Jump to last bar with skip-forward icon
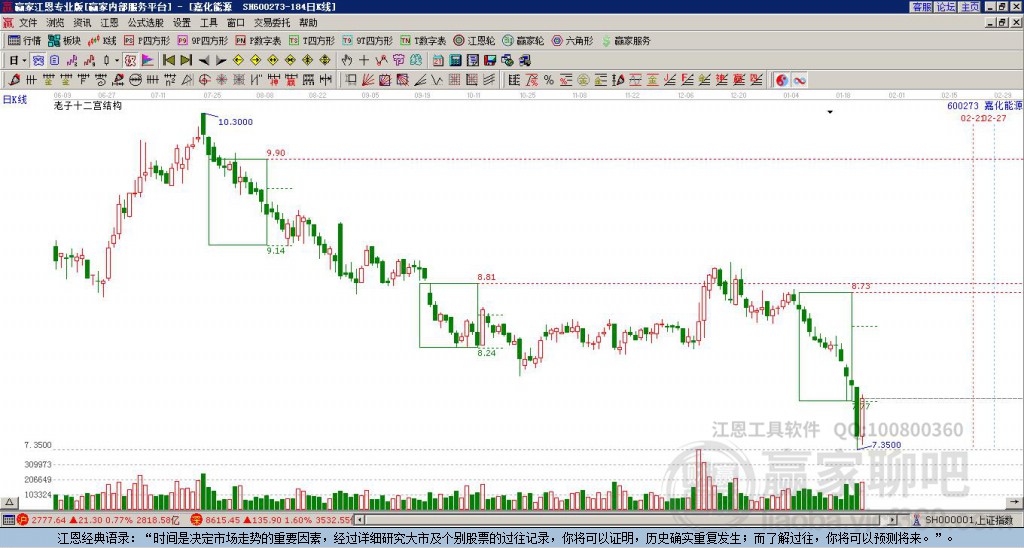 tap(186, 61)
